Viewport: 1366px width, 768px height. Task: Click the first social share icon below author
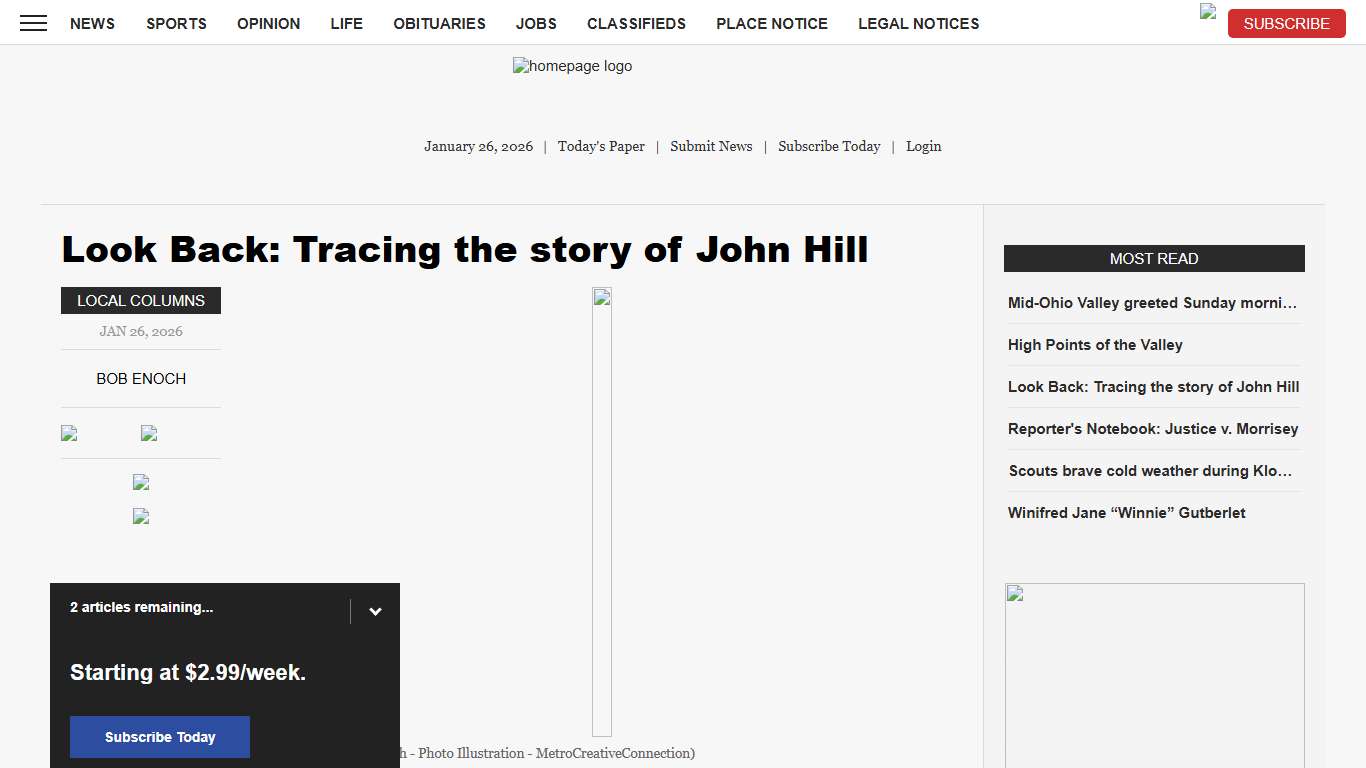point(68,433)
